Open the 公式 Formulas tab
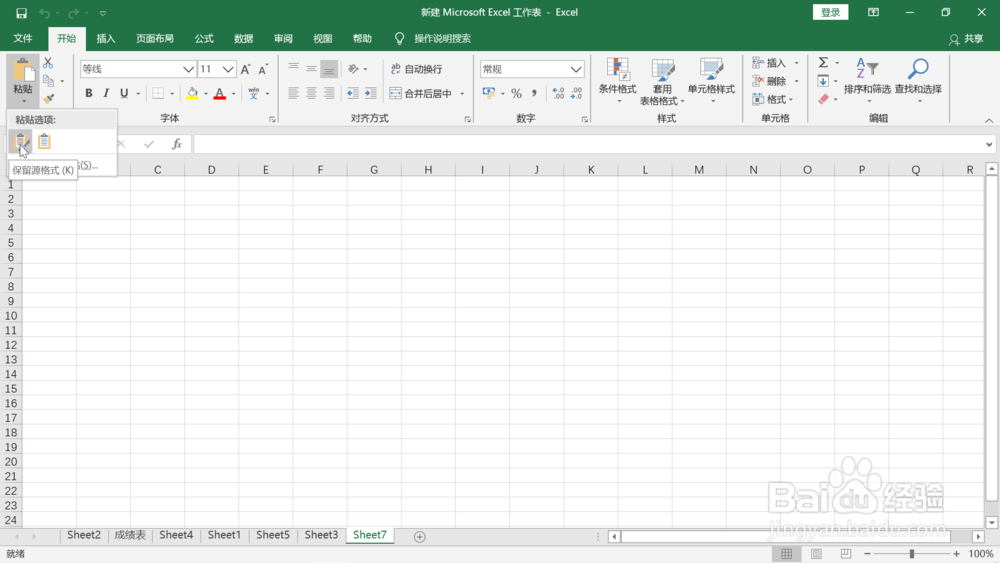 click(204, 38)
